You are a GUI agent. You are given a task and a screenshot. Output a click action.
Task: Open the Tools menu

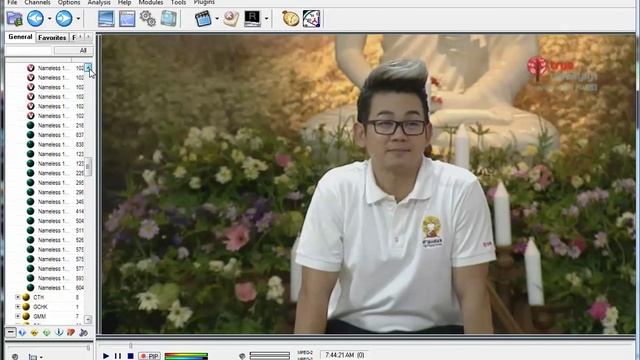(178, 2)
